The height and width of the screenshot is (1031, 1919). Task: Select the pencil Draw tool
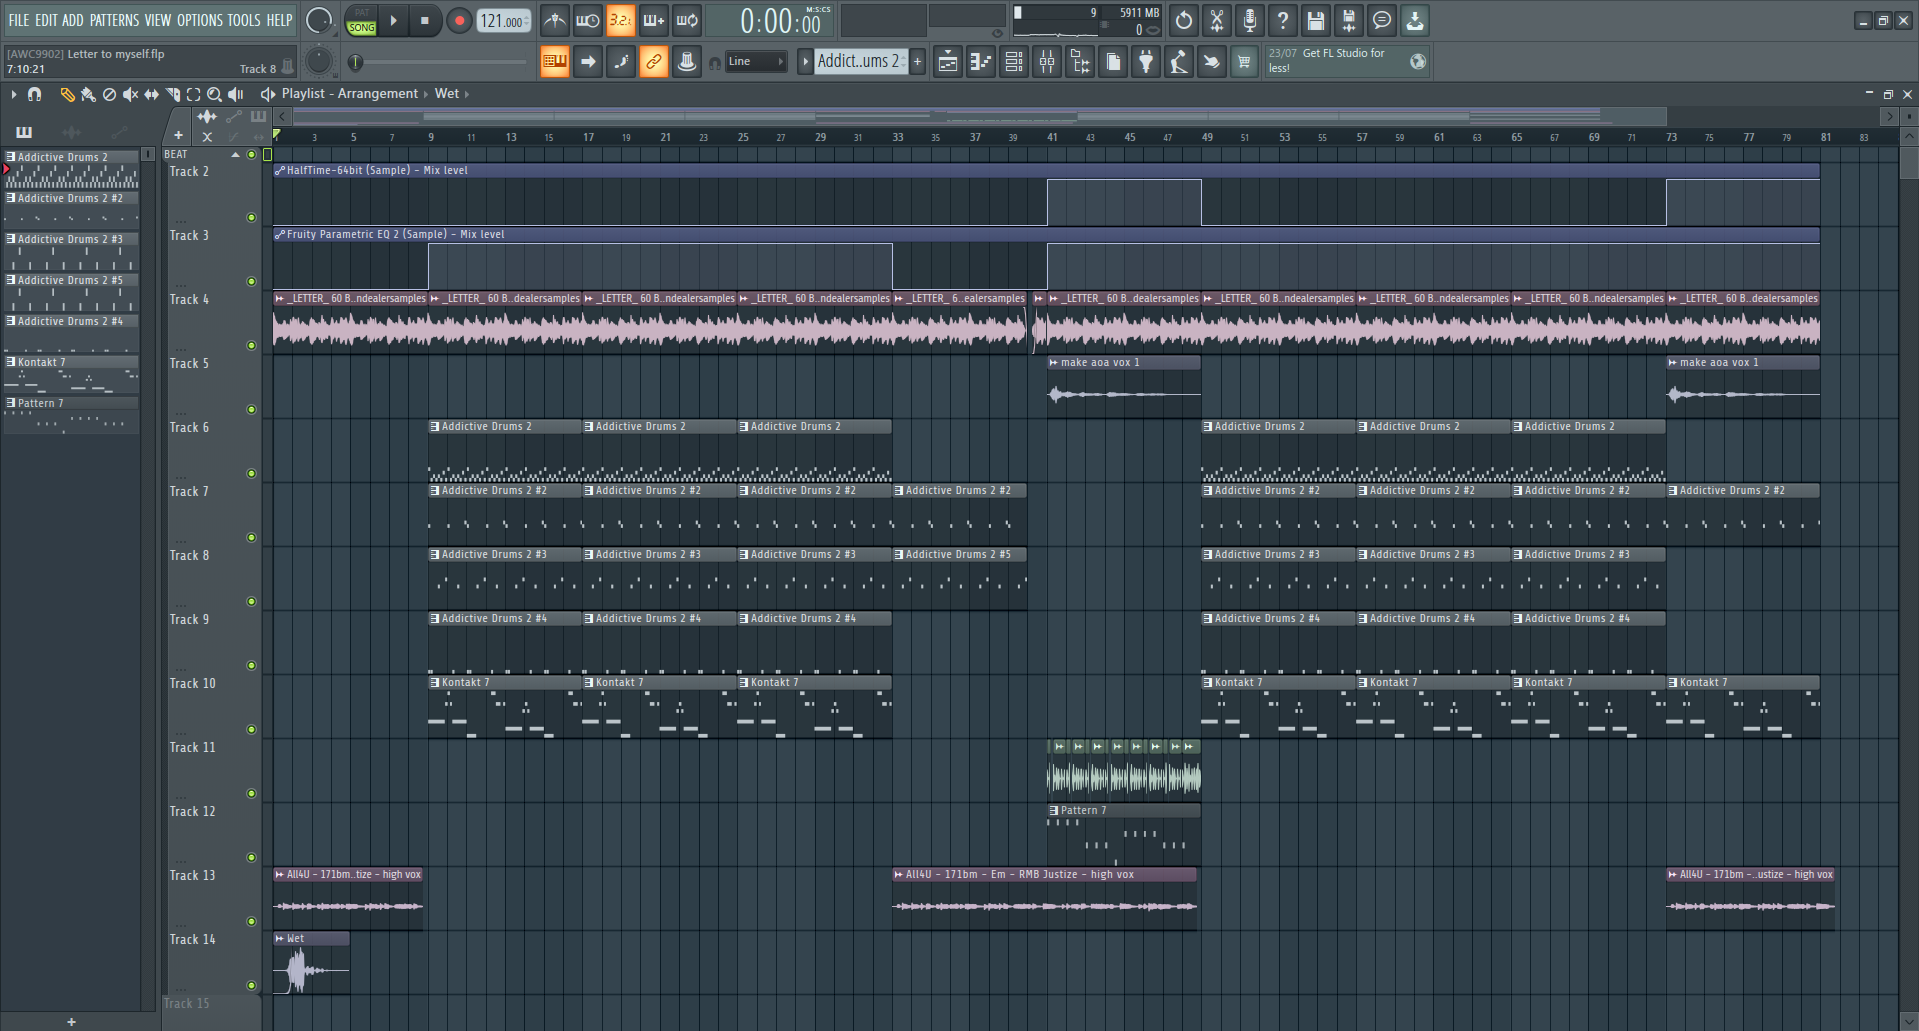coord(67,94)
